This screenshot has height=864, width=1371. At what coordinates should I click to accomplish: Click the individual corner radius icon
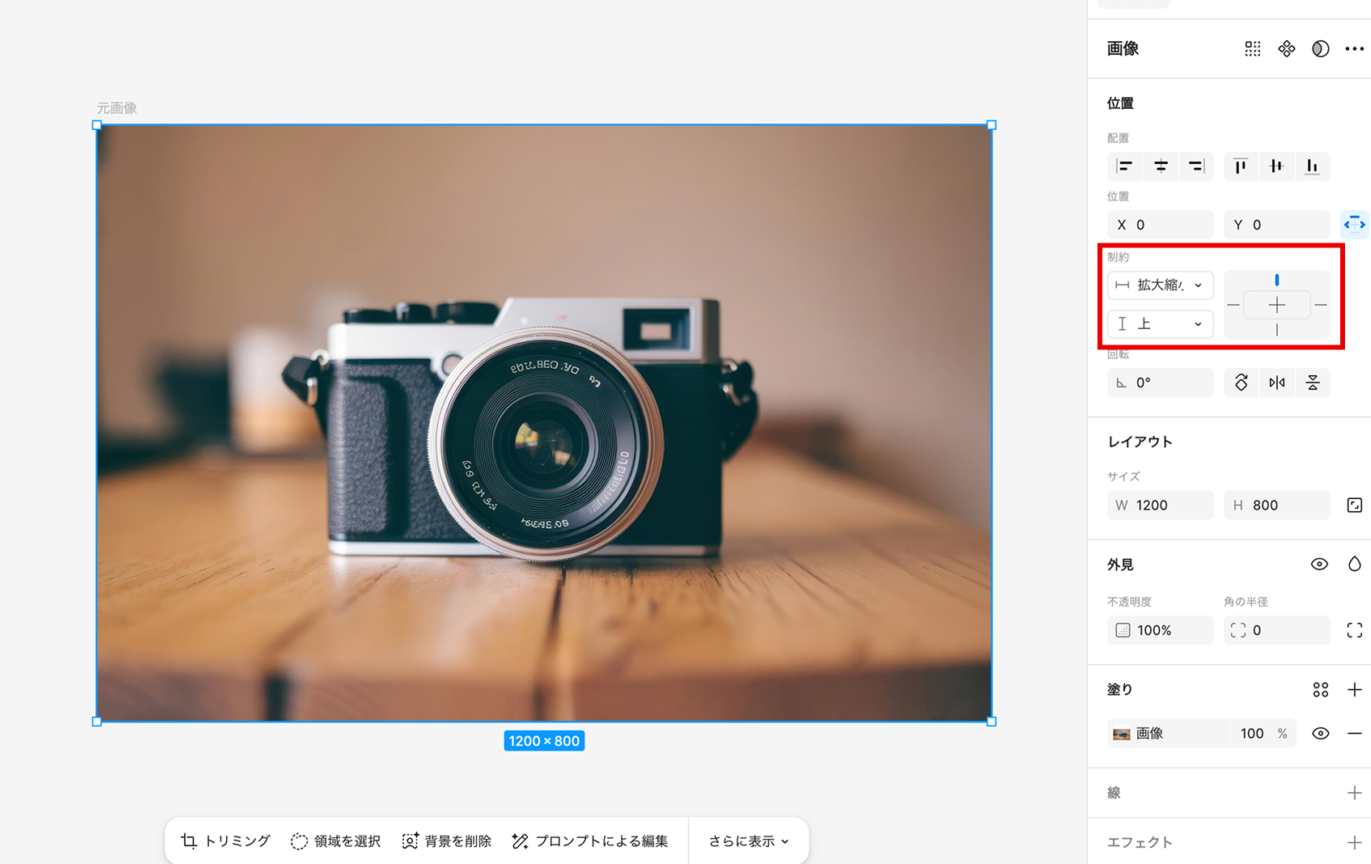click(x=1354, y=630)
